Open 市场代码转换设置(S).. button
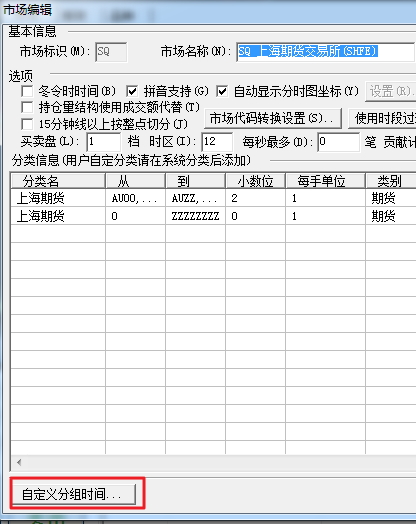 (273, 118)
